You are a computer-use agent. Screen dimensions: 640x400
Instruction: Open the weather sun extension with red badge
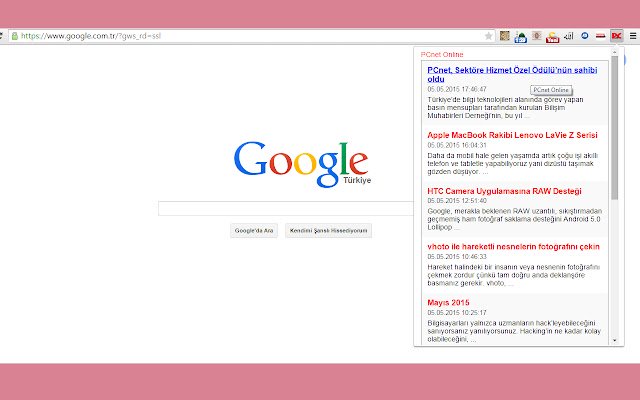(x=552, y=37)
